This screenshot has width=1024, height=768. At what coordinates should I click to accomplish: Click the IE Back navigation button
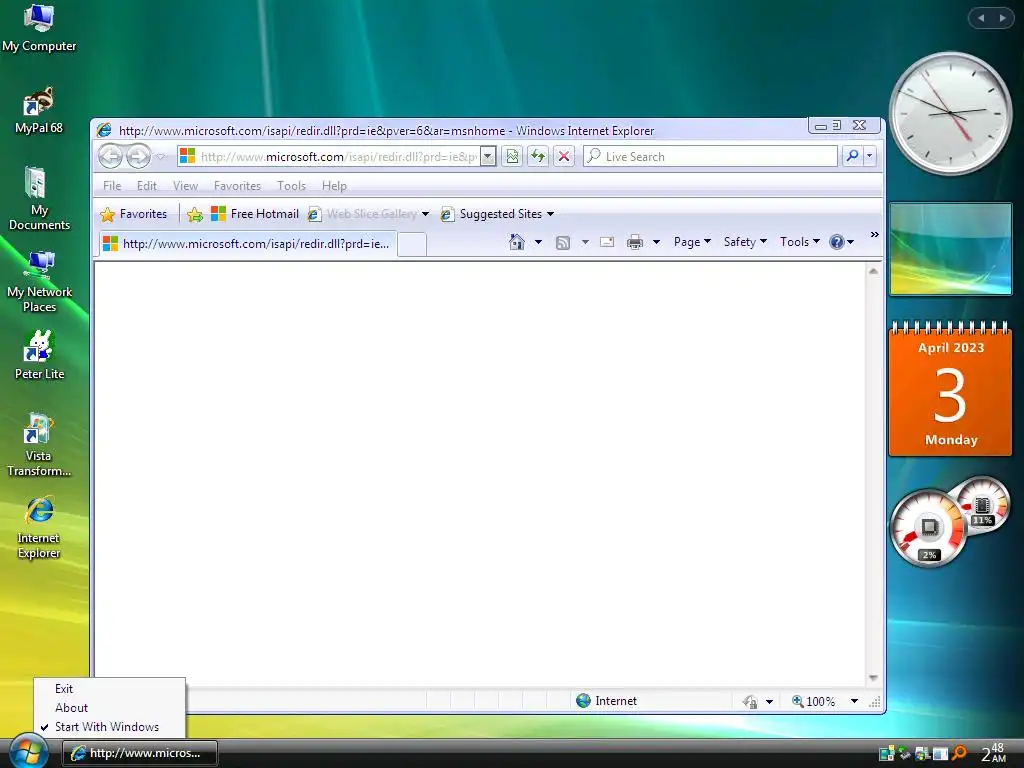coord(110,157)
